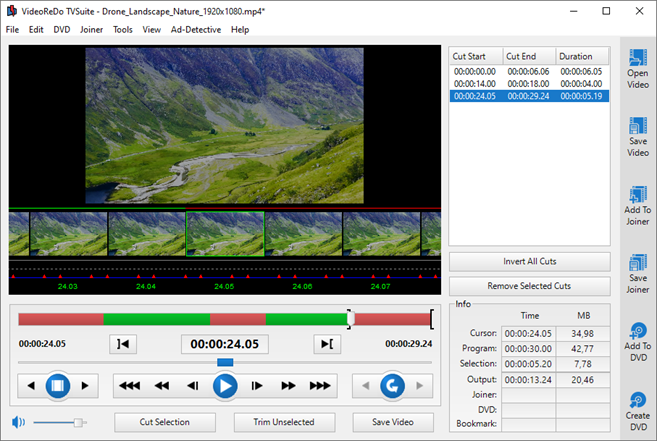Open the View menu

coord(151,30)
